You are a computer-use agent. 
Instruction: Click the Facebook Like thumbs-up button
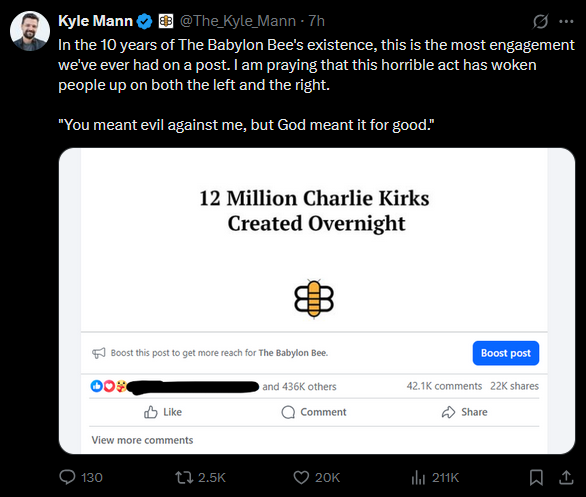[x=163, y=412]
